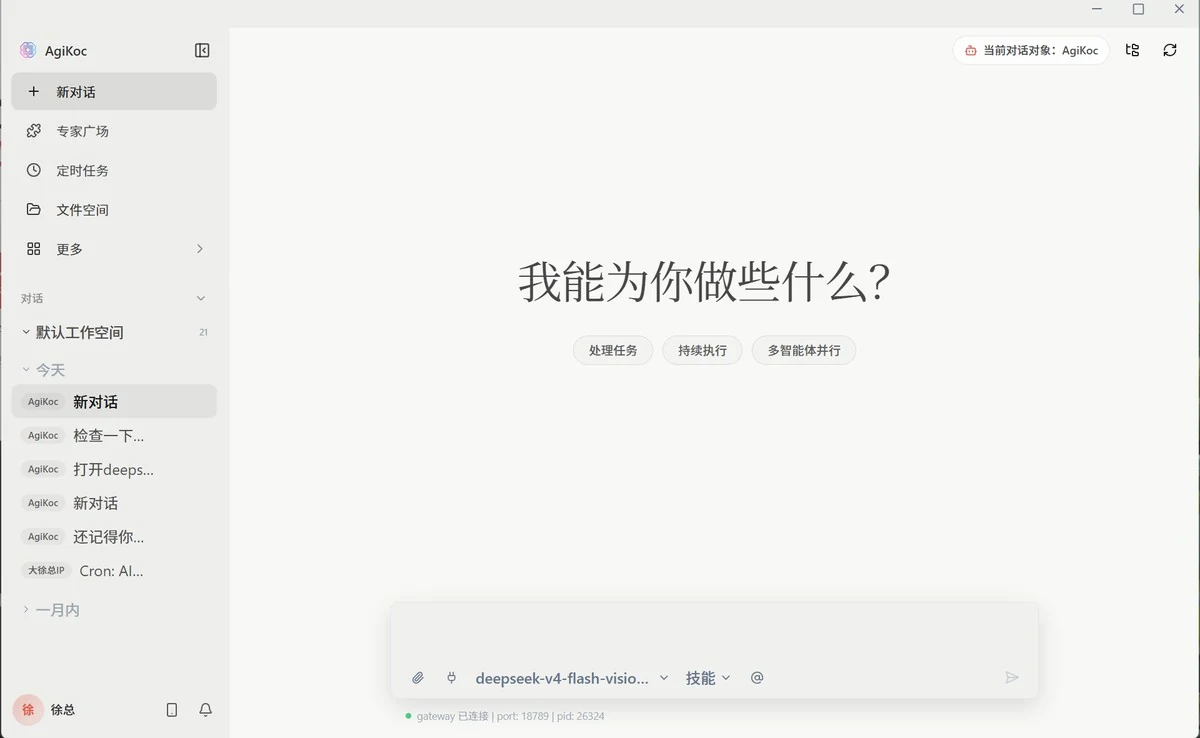Click the plug connector icon
The height and width of the screenshot is (738, 1200).
(x=451, y=678)
